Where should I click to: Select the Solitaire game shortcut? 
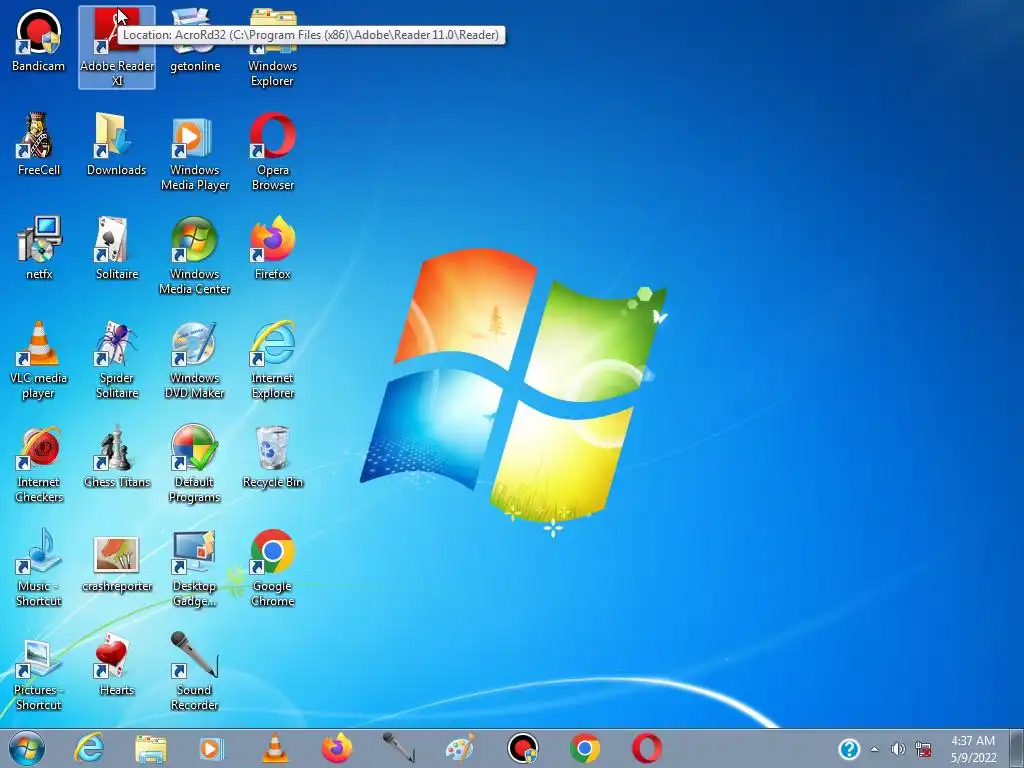click(x=117, y=248)
